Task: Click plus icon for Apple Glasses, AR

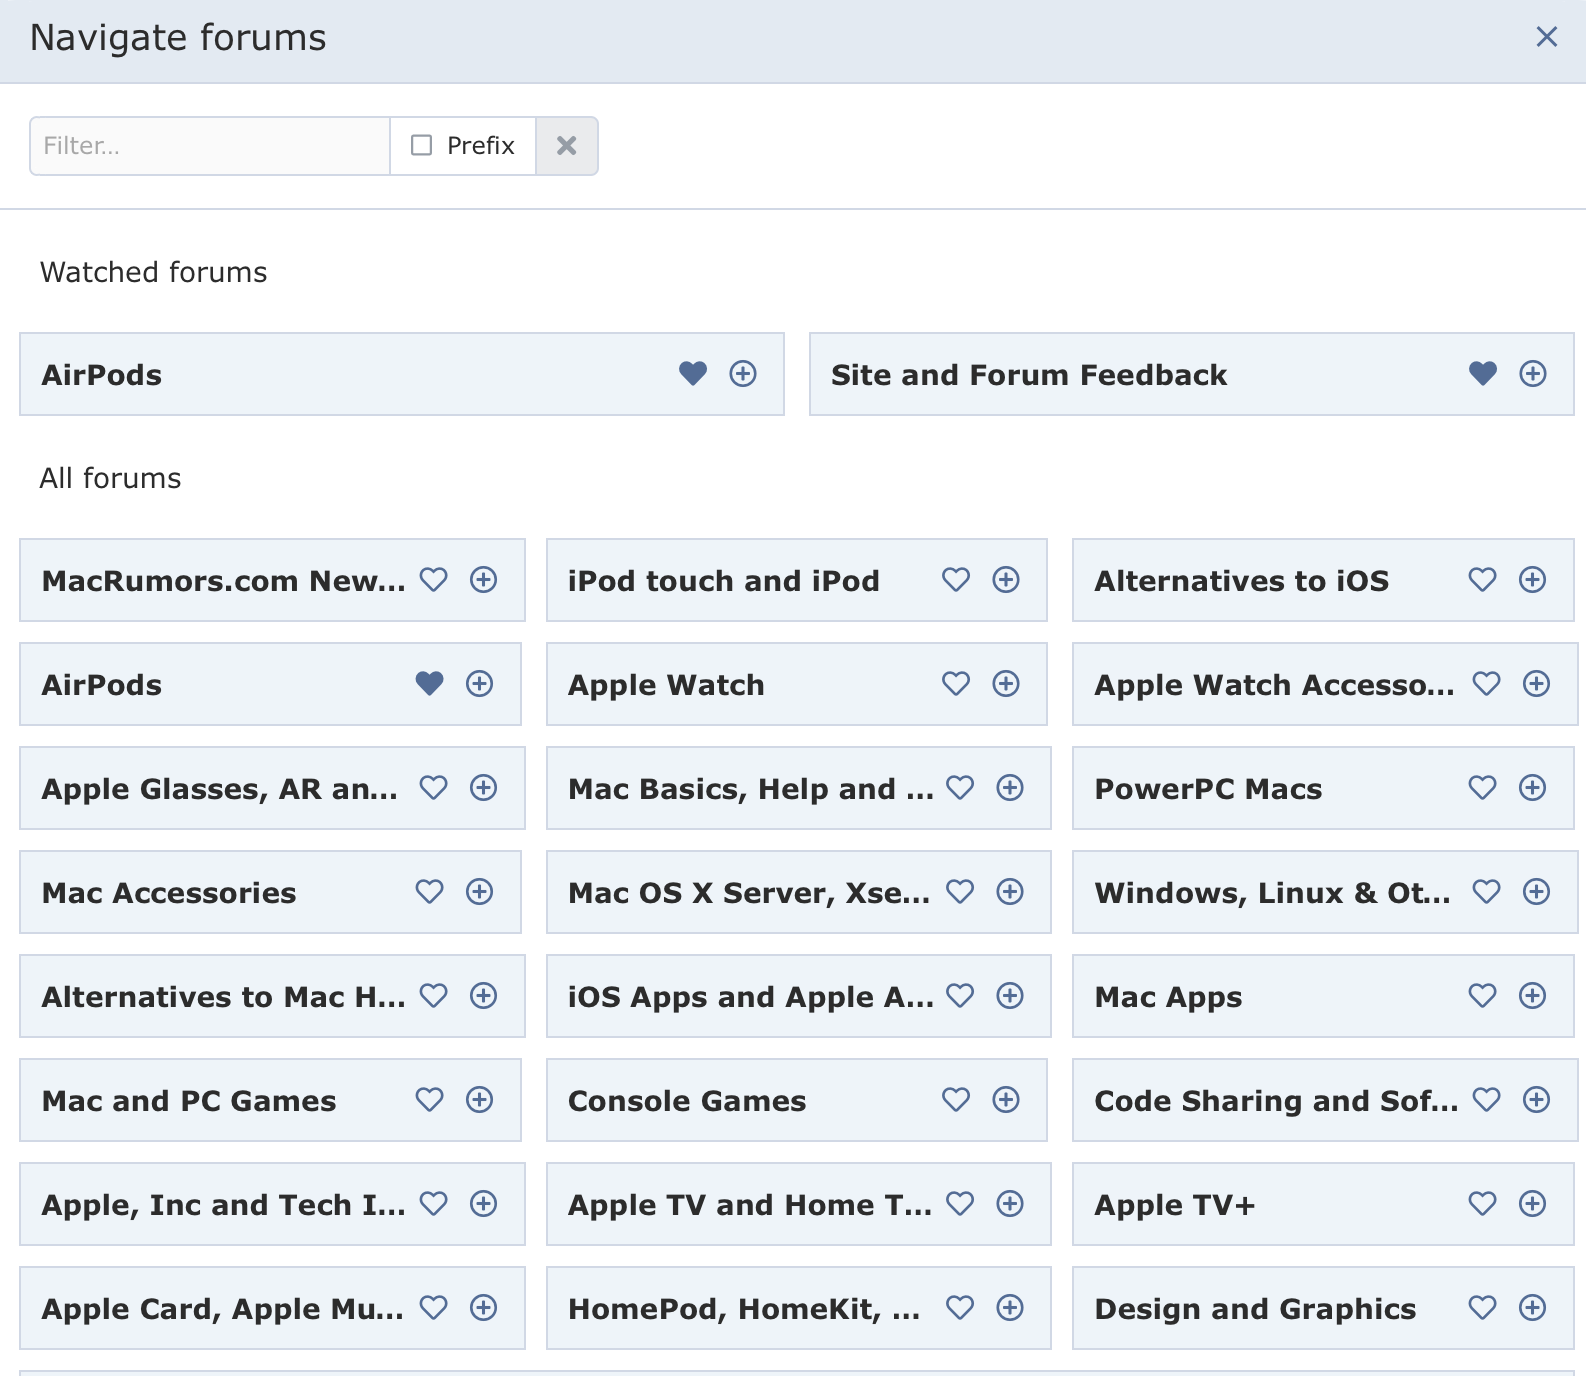Action: 484,788
